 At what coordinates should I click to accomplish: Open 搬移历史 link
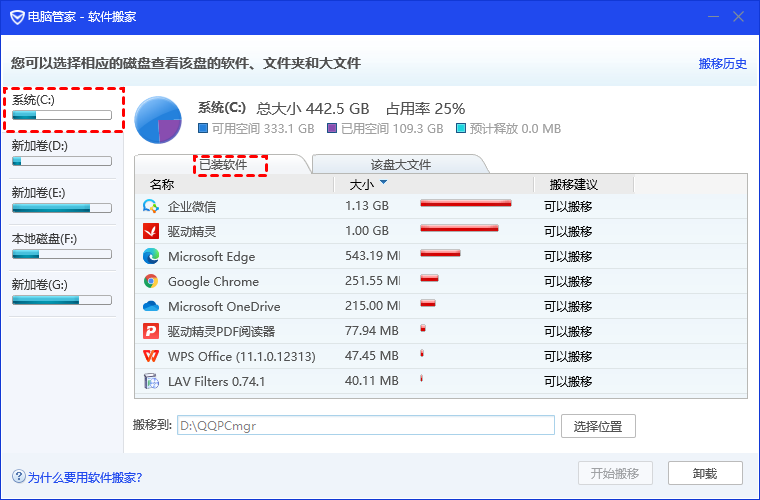pyautogui.click(x=722, y=63)
